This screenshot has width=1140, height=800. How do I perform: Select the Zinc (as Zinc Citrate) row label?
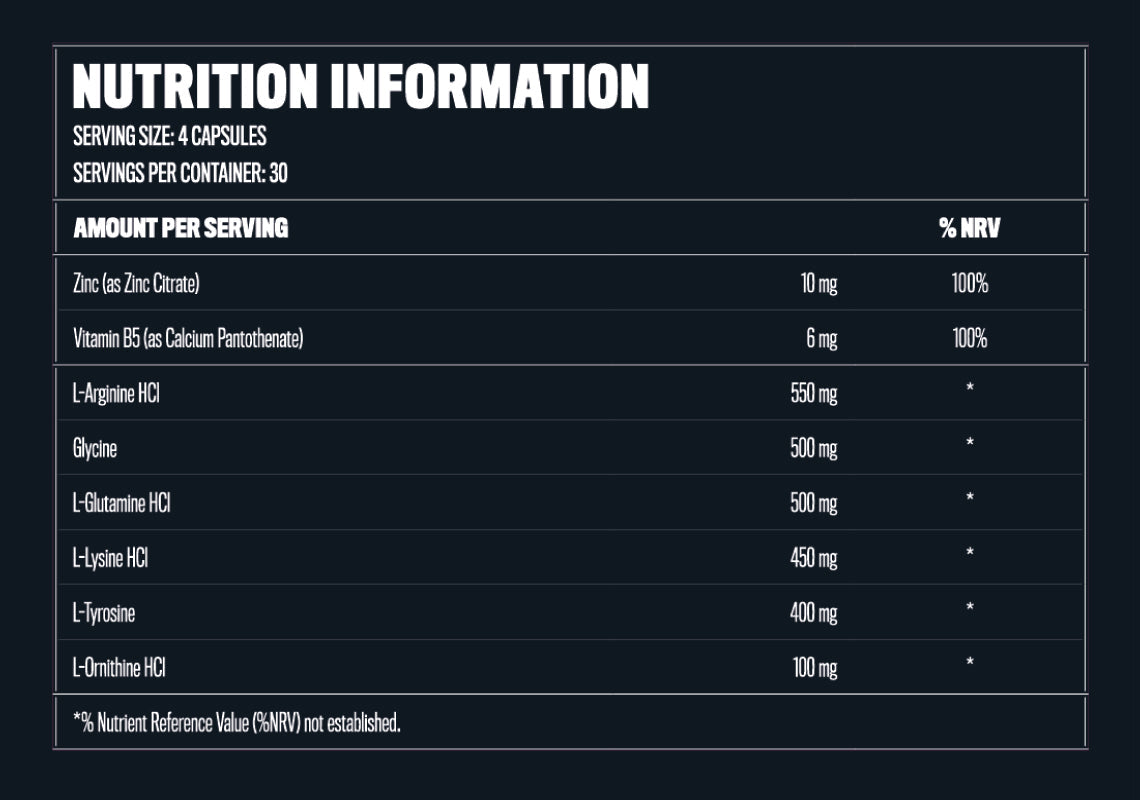click(x=136, y=284)
